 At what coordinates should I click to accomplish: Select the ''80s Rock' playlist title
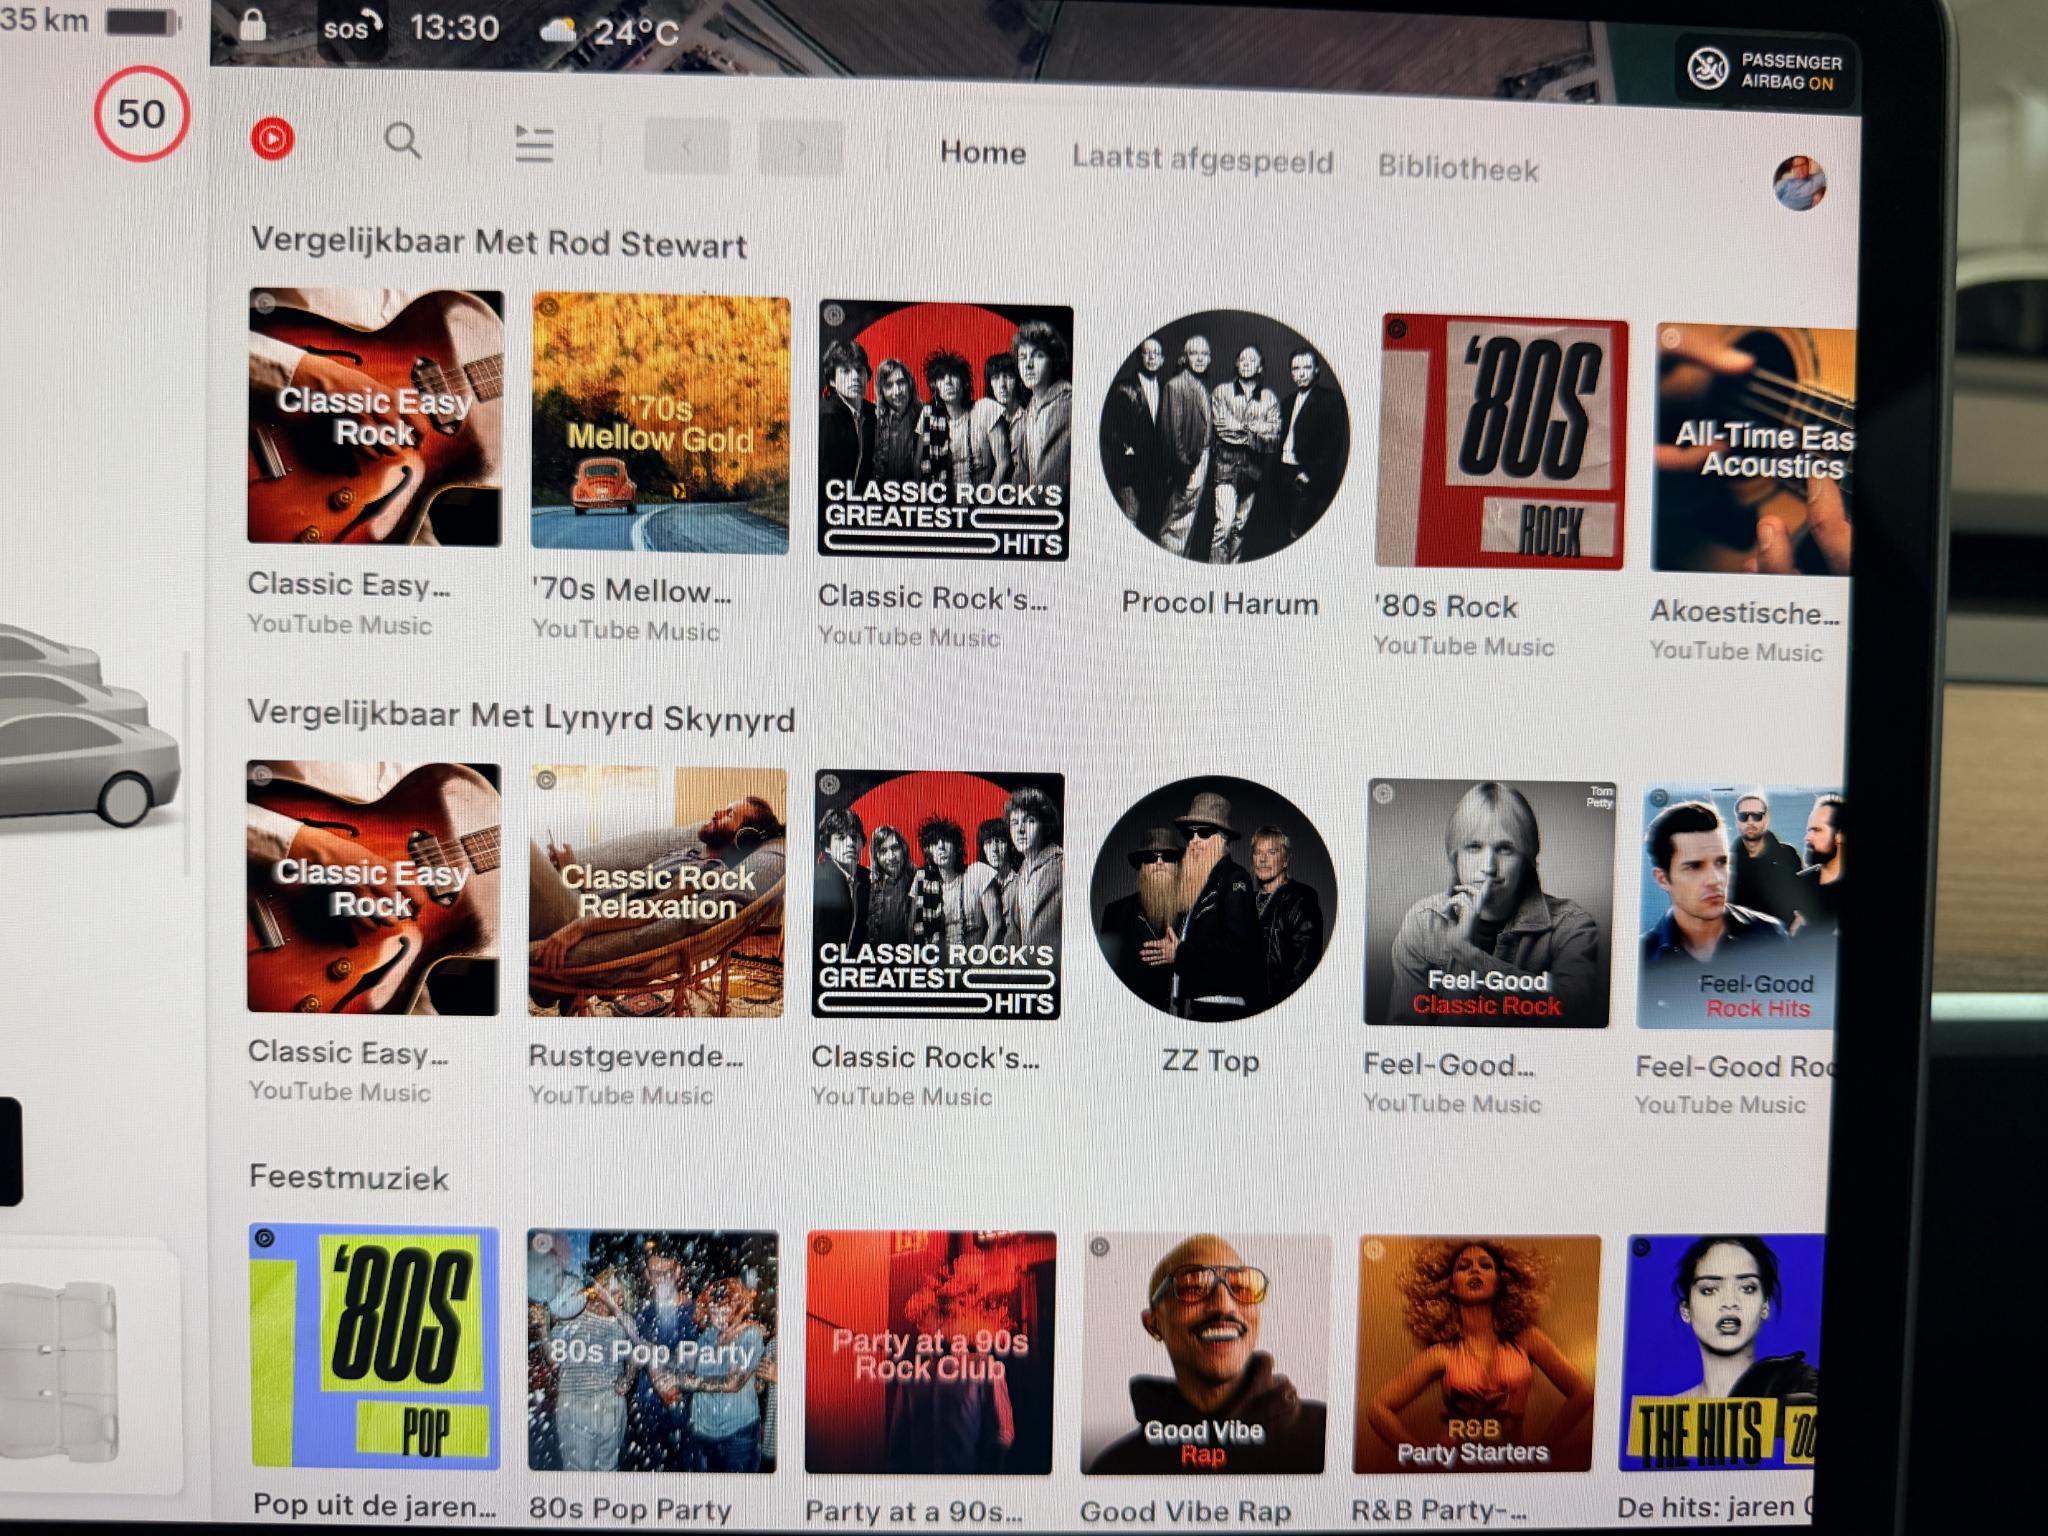click(x=1446, y=606)
